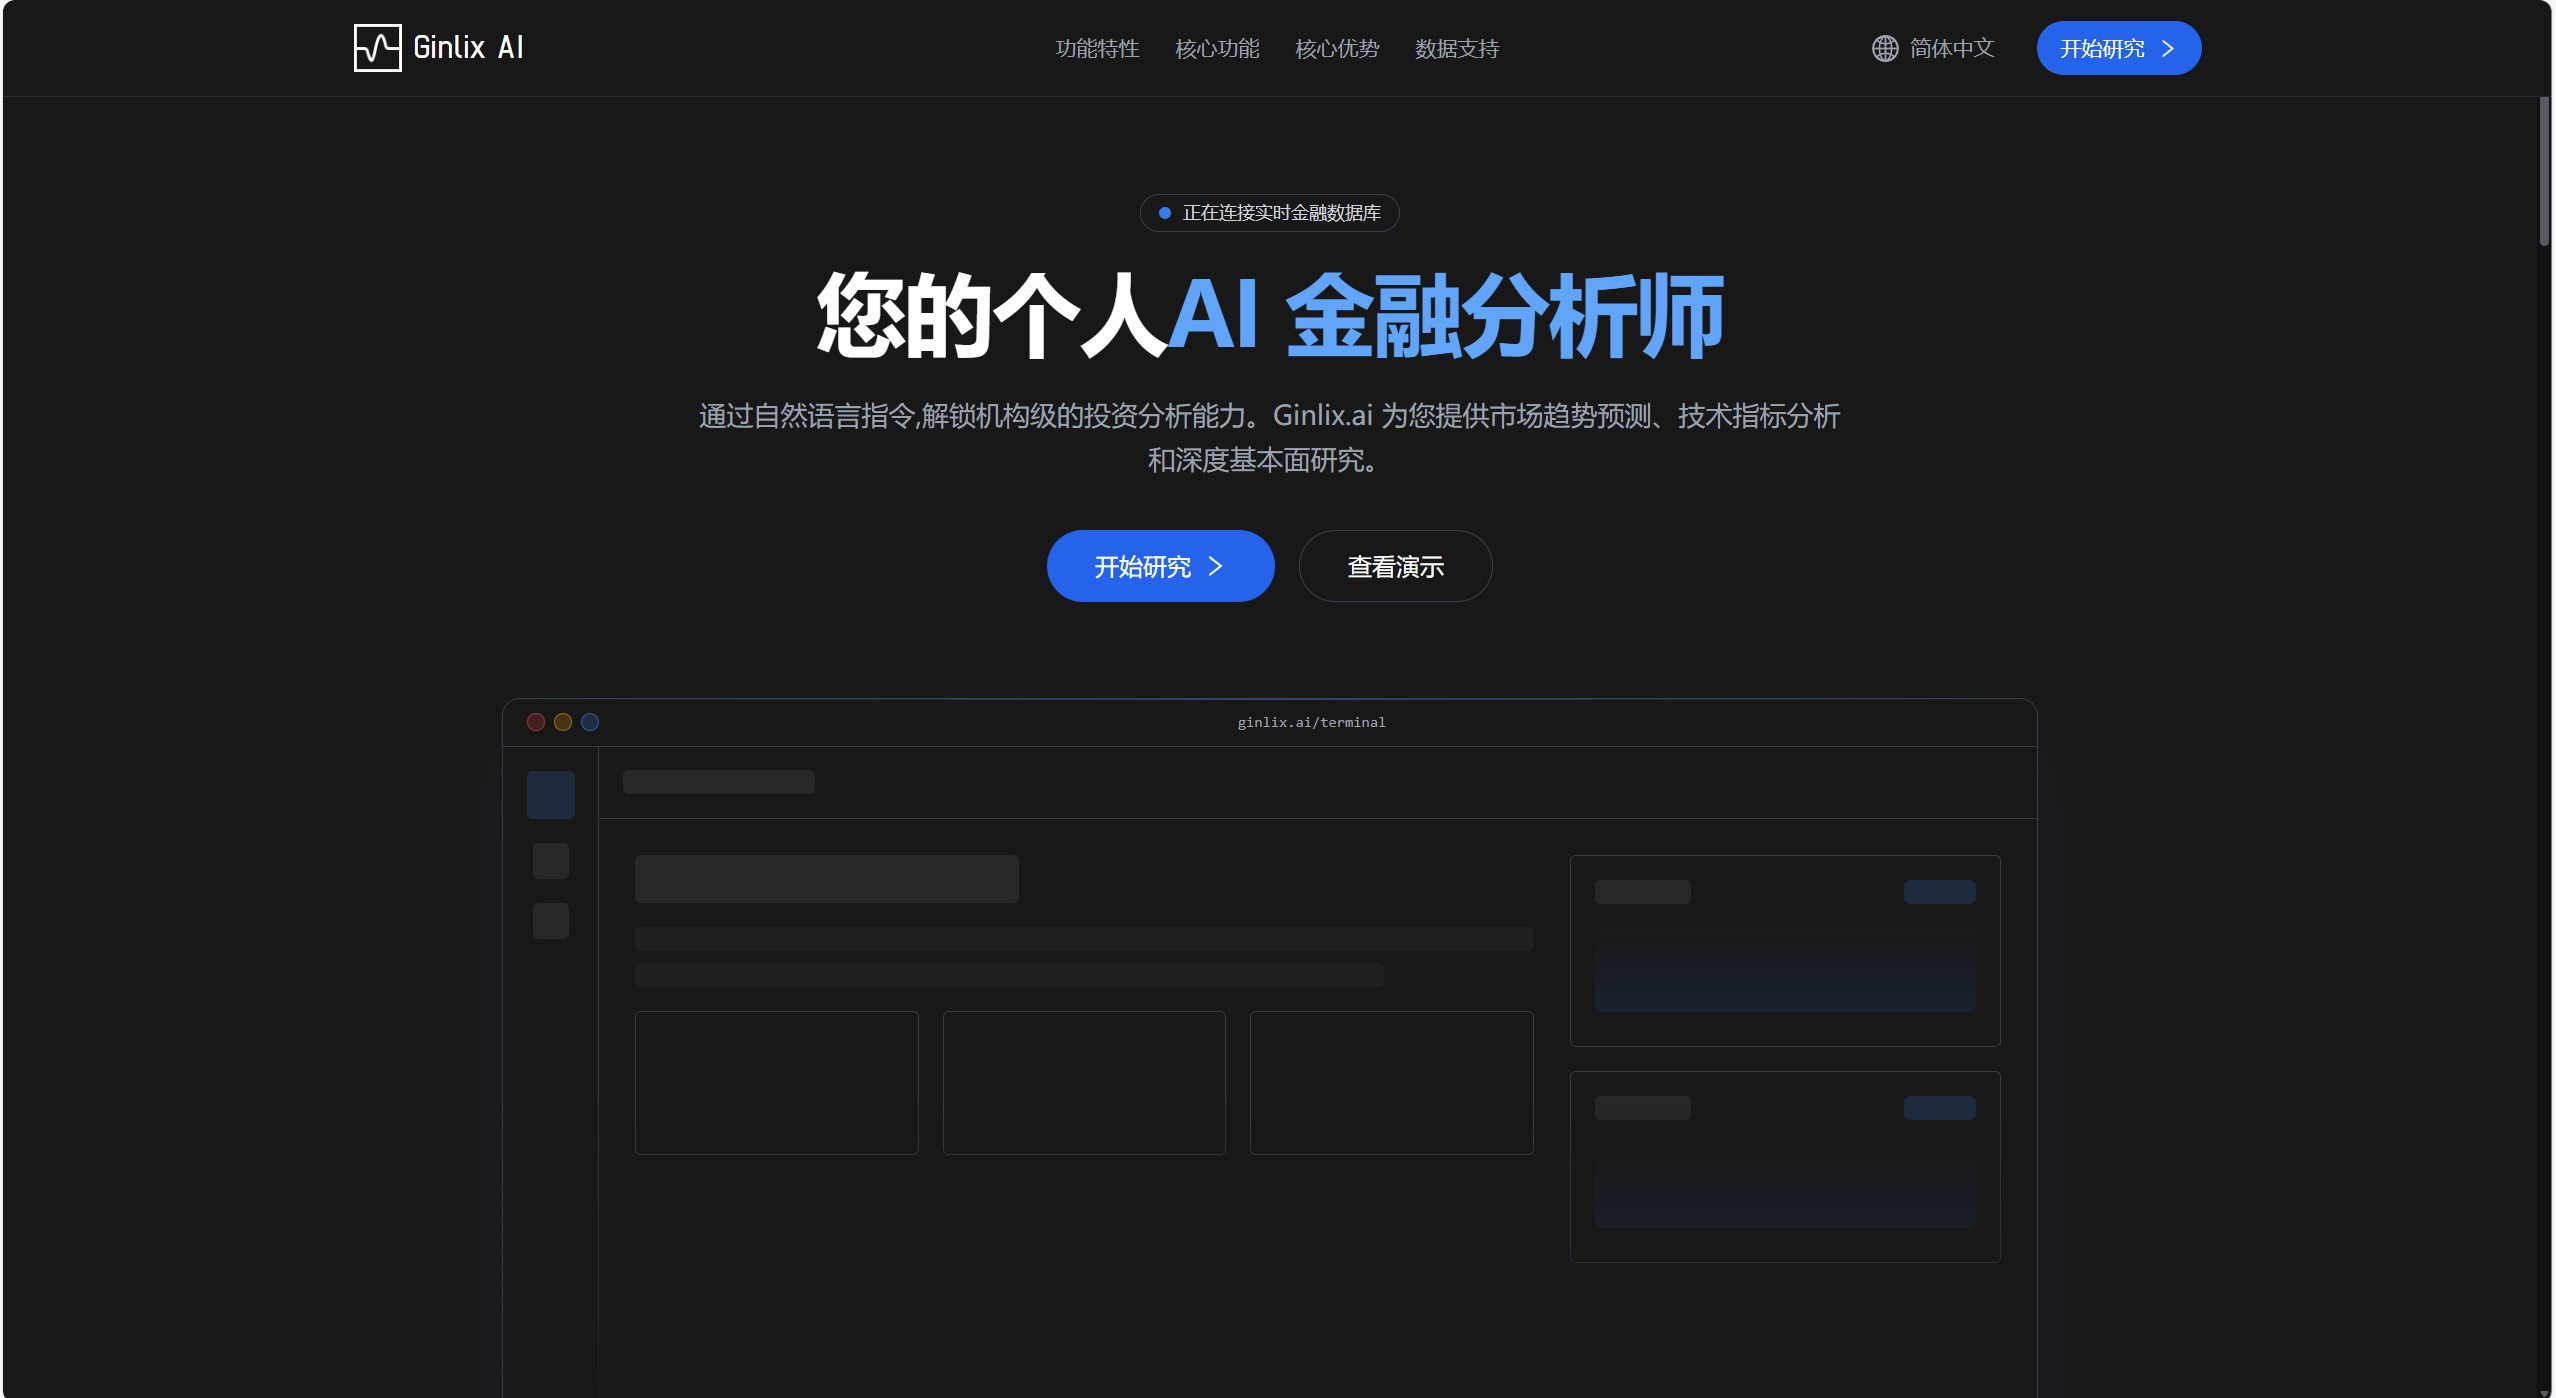Click the blue traffic light dot on terminal window
2556x1398 pixels.
coord(590,721)
